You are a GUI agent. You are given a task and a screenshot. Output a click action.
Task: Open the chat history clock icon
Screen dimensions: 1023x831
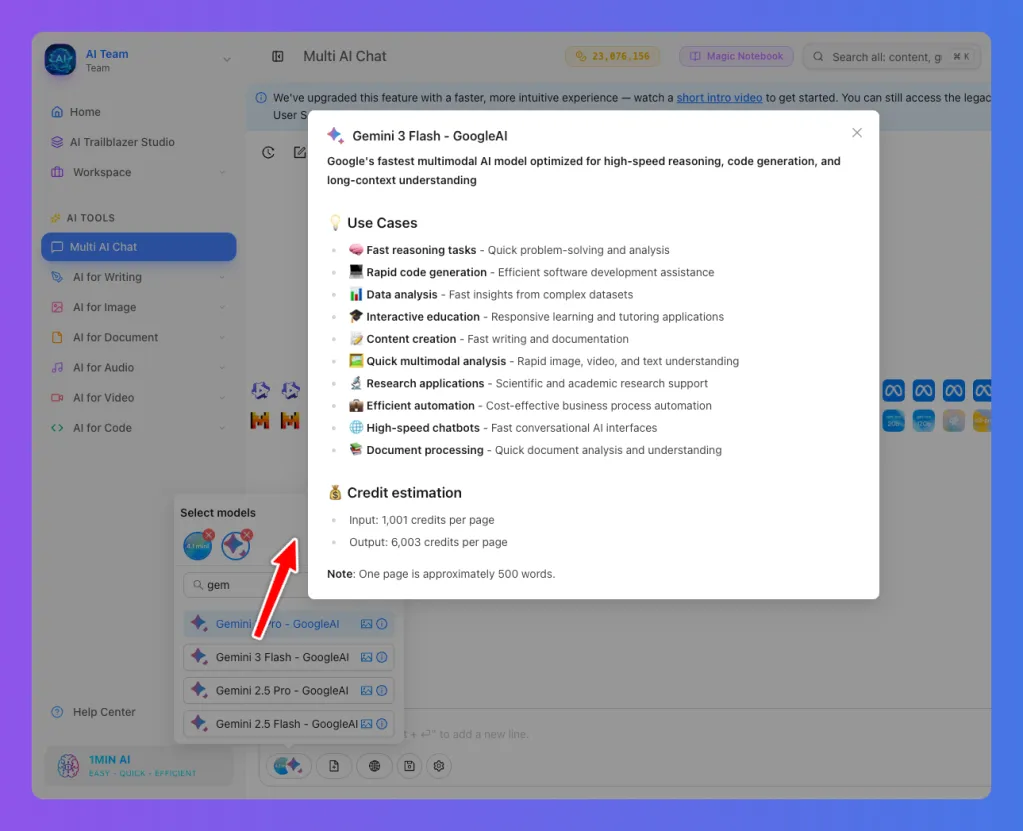[268, 153]
